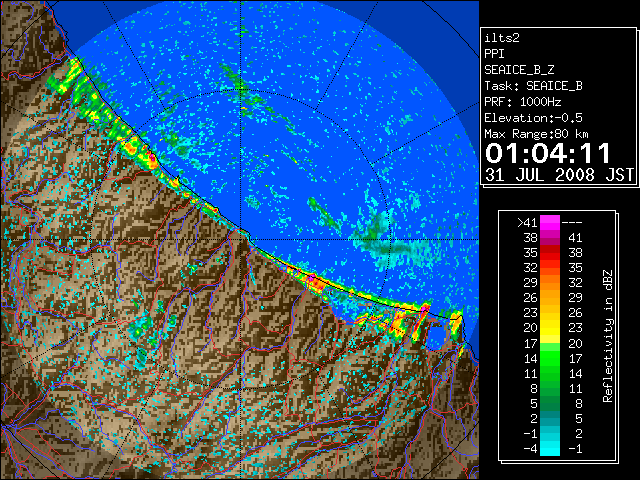Viewport: 640px width, 480px height.
Task: Click the 'Reflectivity in dBZ' axis label
Action: tap(607, 336)
